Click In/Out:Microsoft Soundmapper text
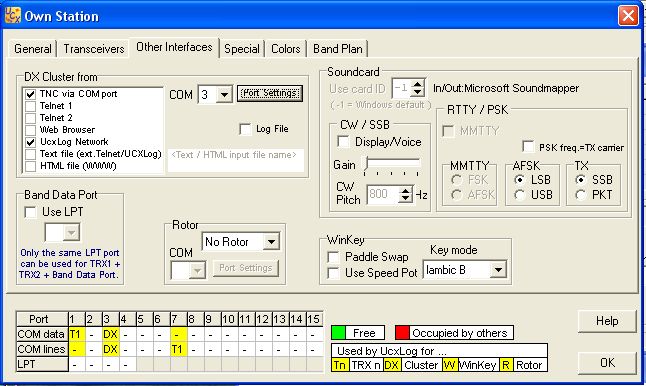 (x=506, y=88)
